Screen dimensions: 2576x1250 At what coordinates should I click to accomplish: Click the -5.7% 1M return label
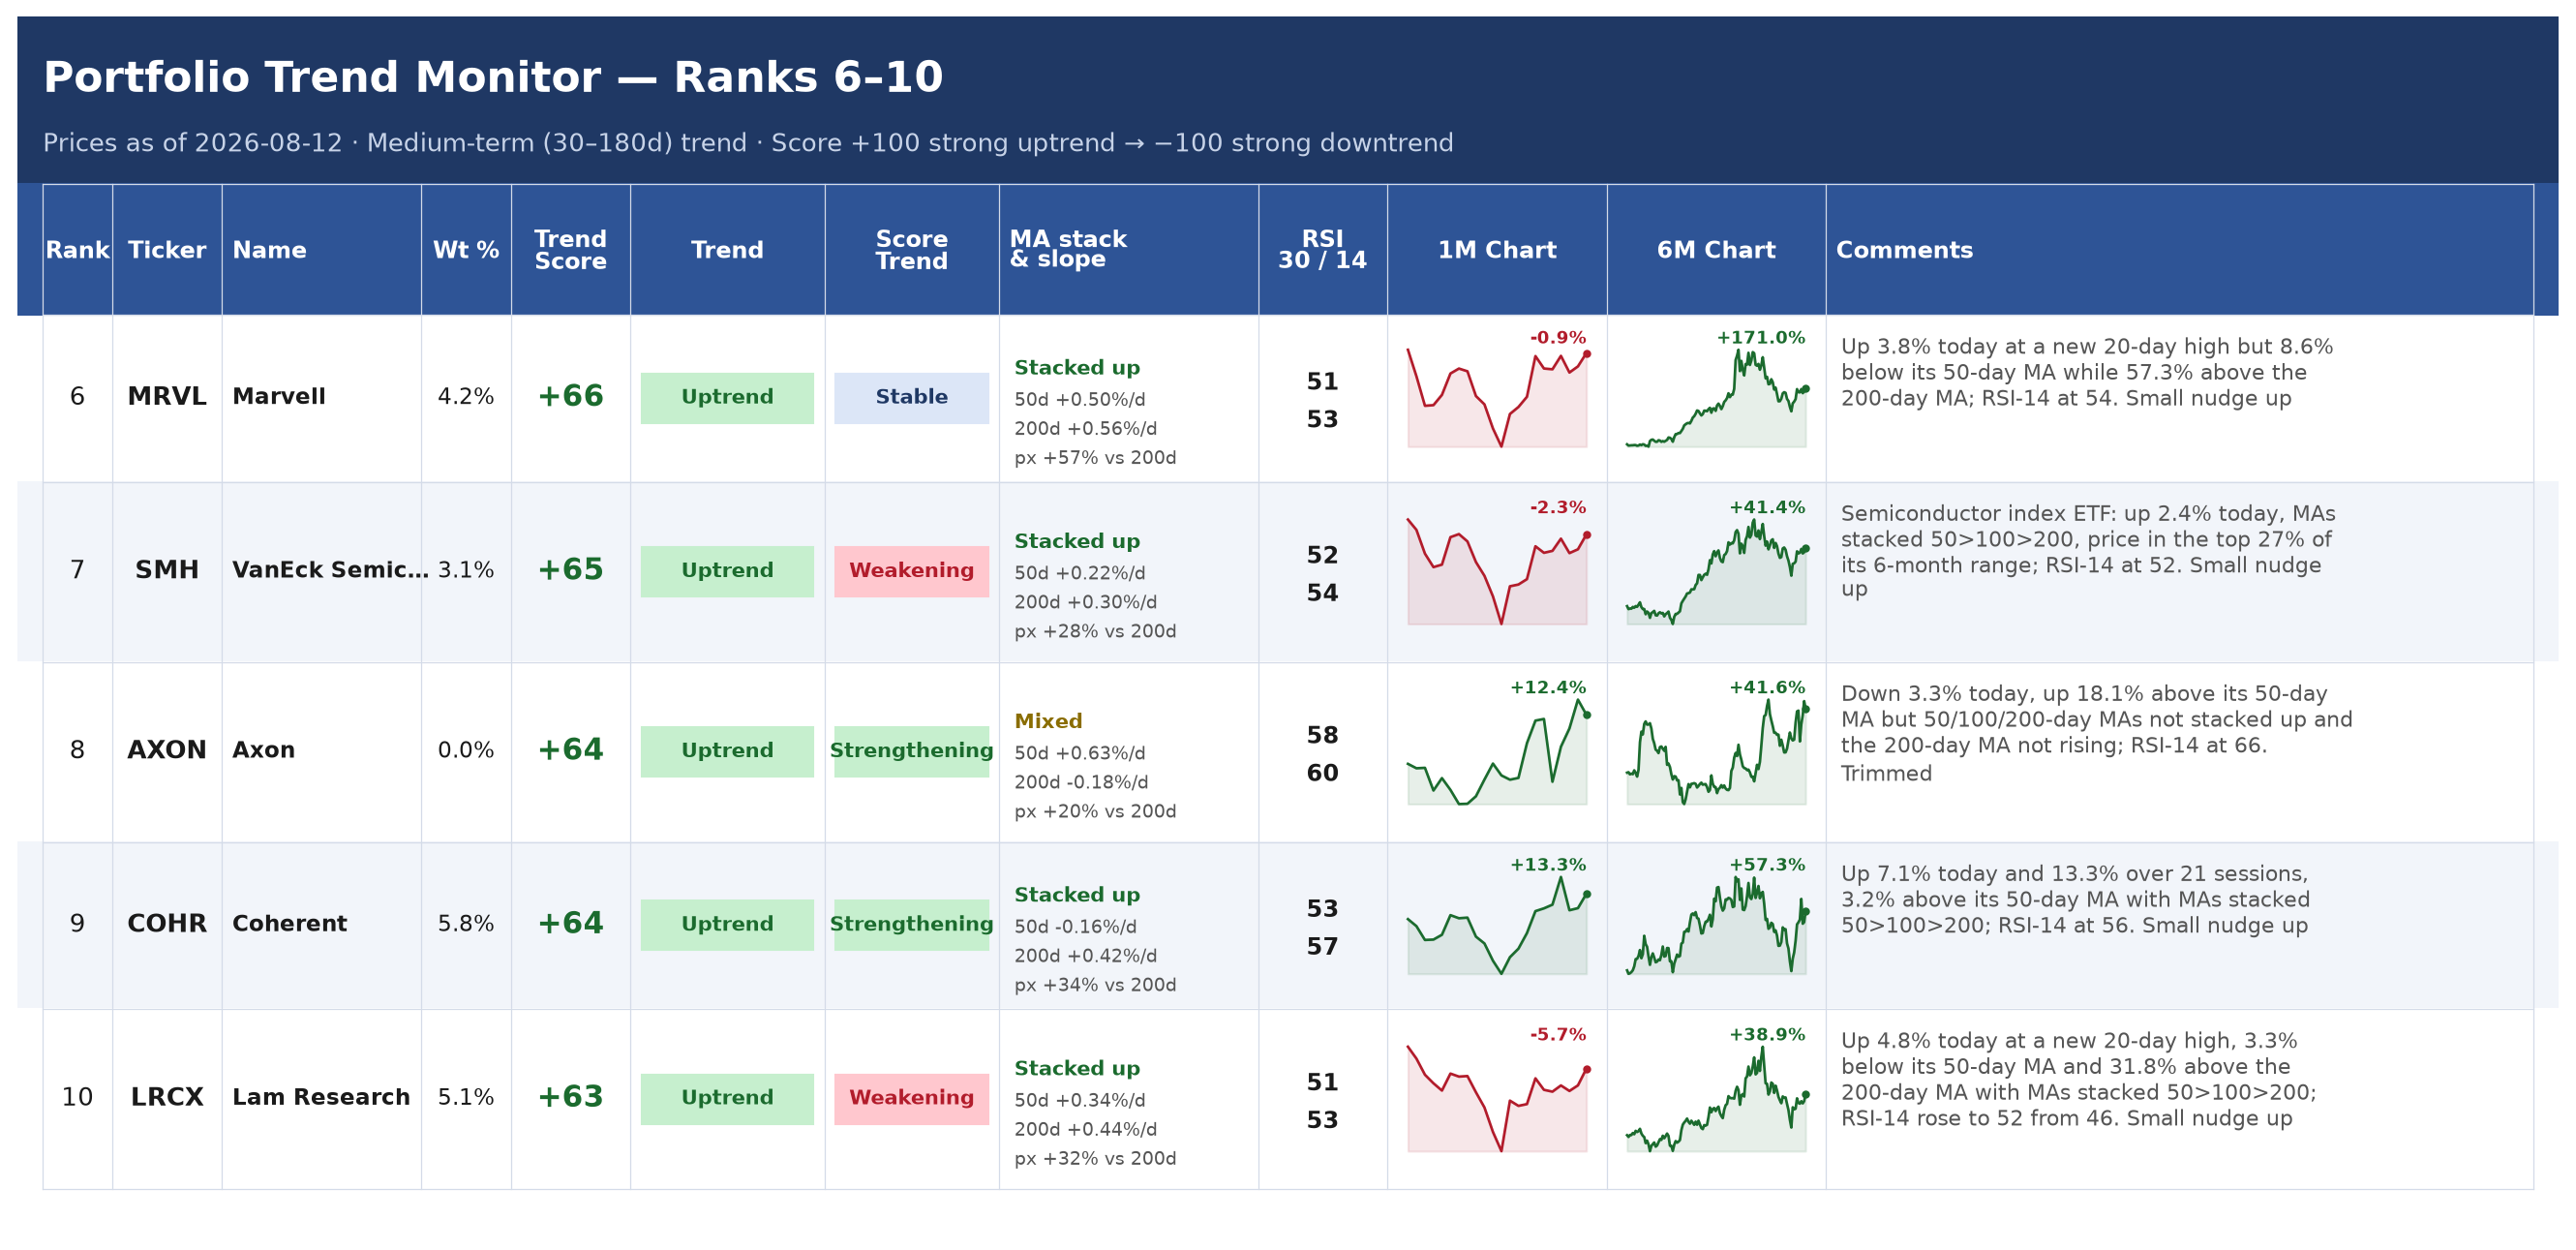[x=1558, y=1035]
